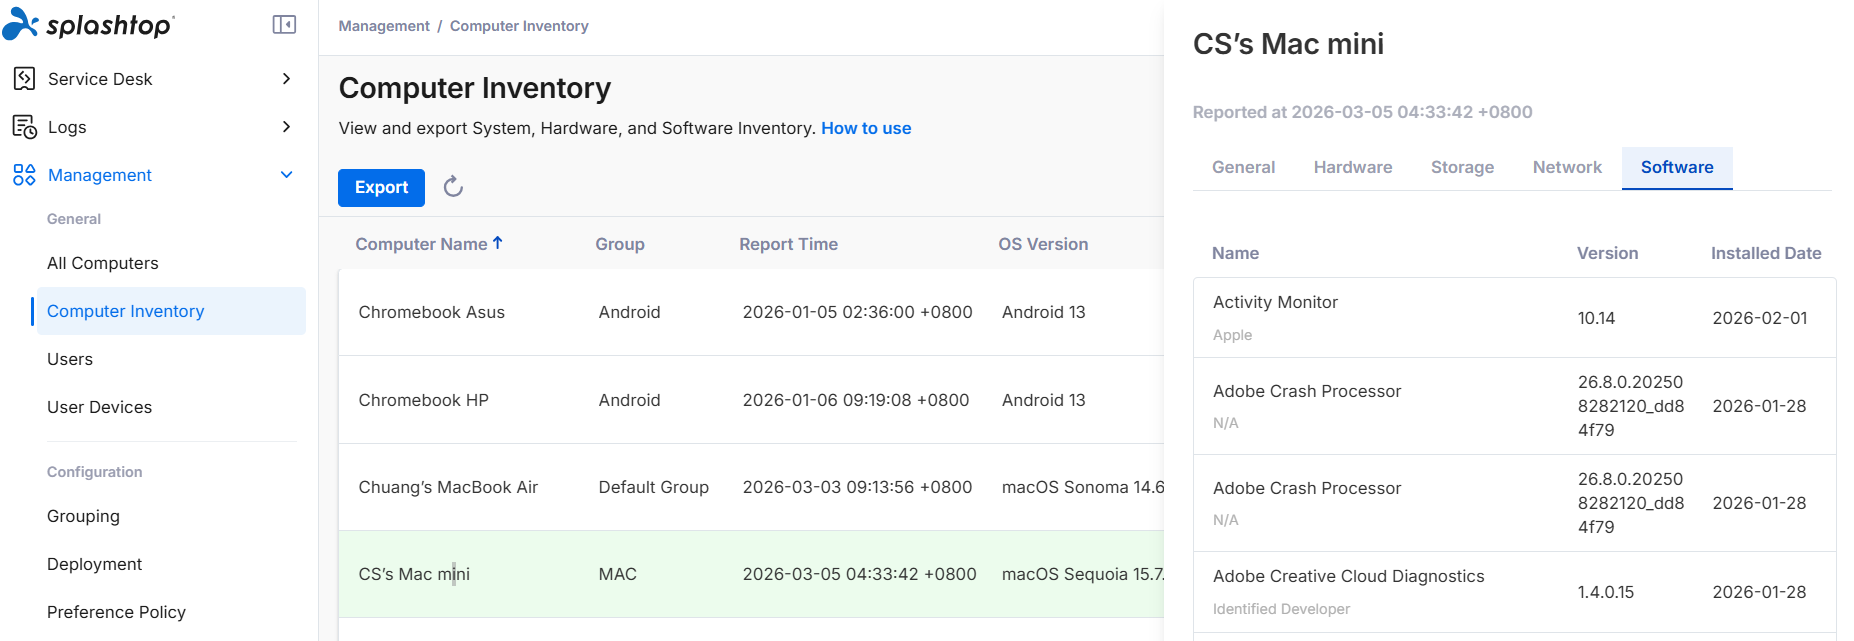Image resolution: width=1854 pixels, height=641 pixels.
Task: Sort by Group column header
Action: click(620, 244)
